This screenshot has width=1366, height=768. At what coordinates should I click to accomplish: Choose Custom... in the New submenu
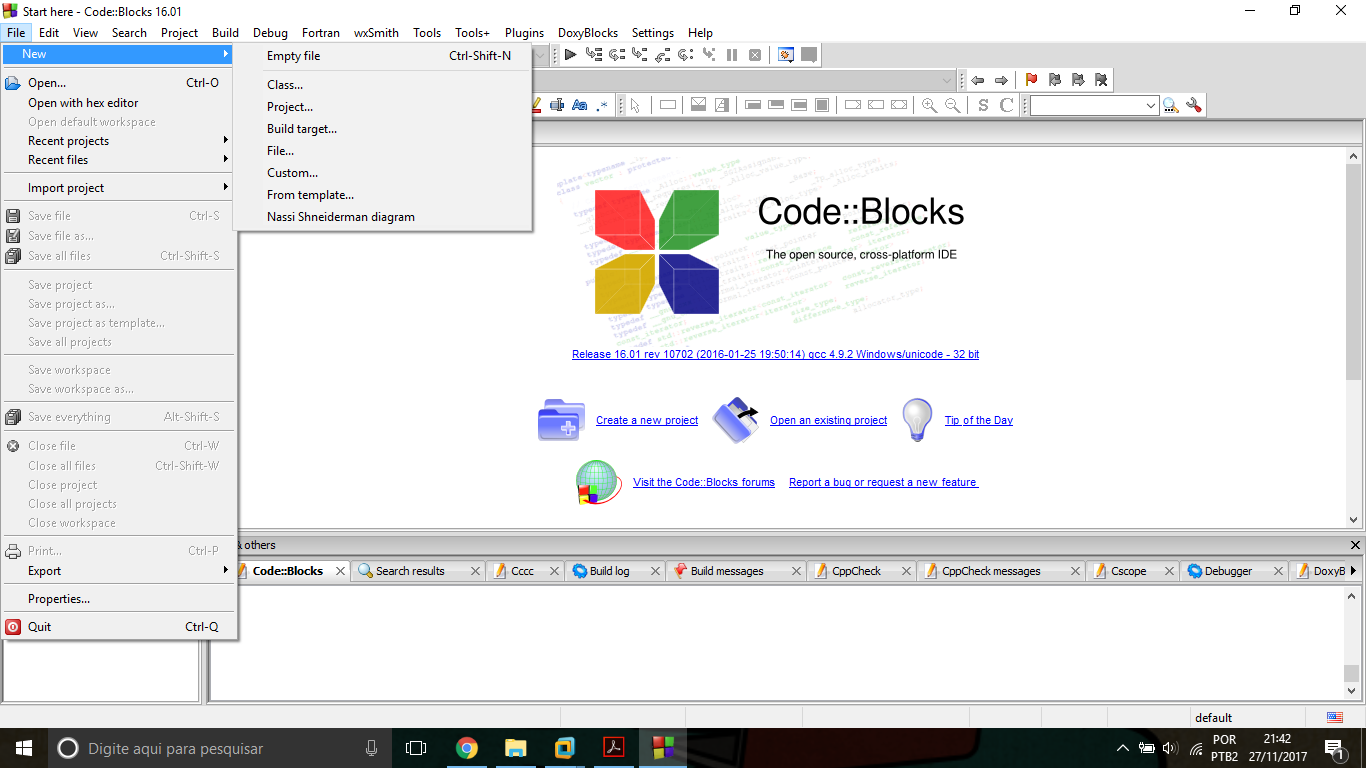[382, 173]
